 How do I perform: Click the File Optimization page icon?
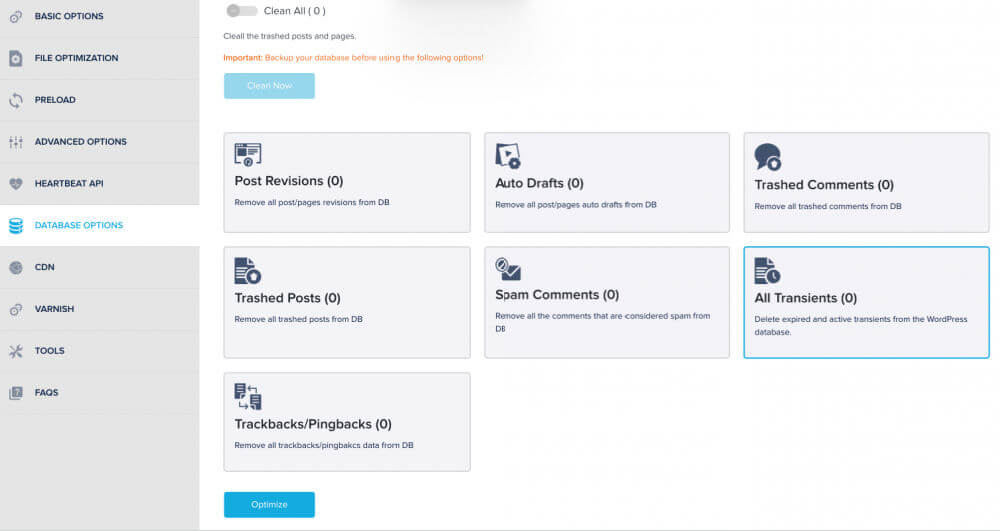click(16, 58)
